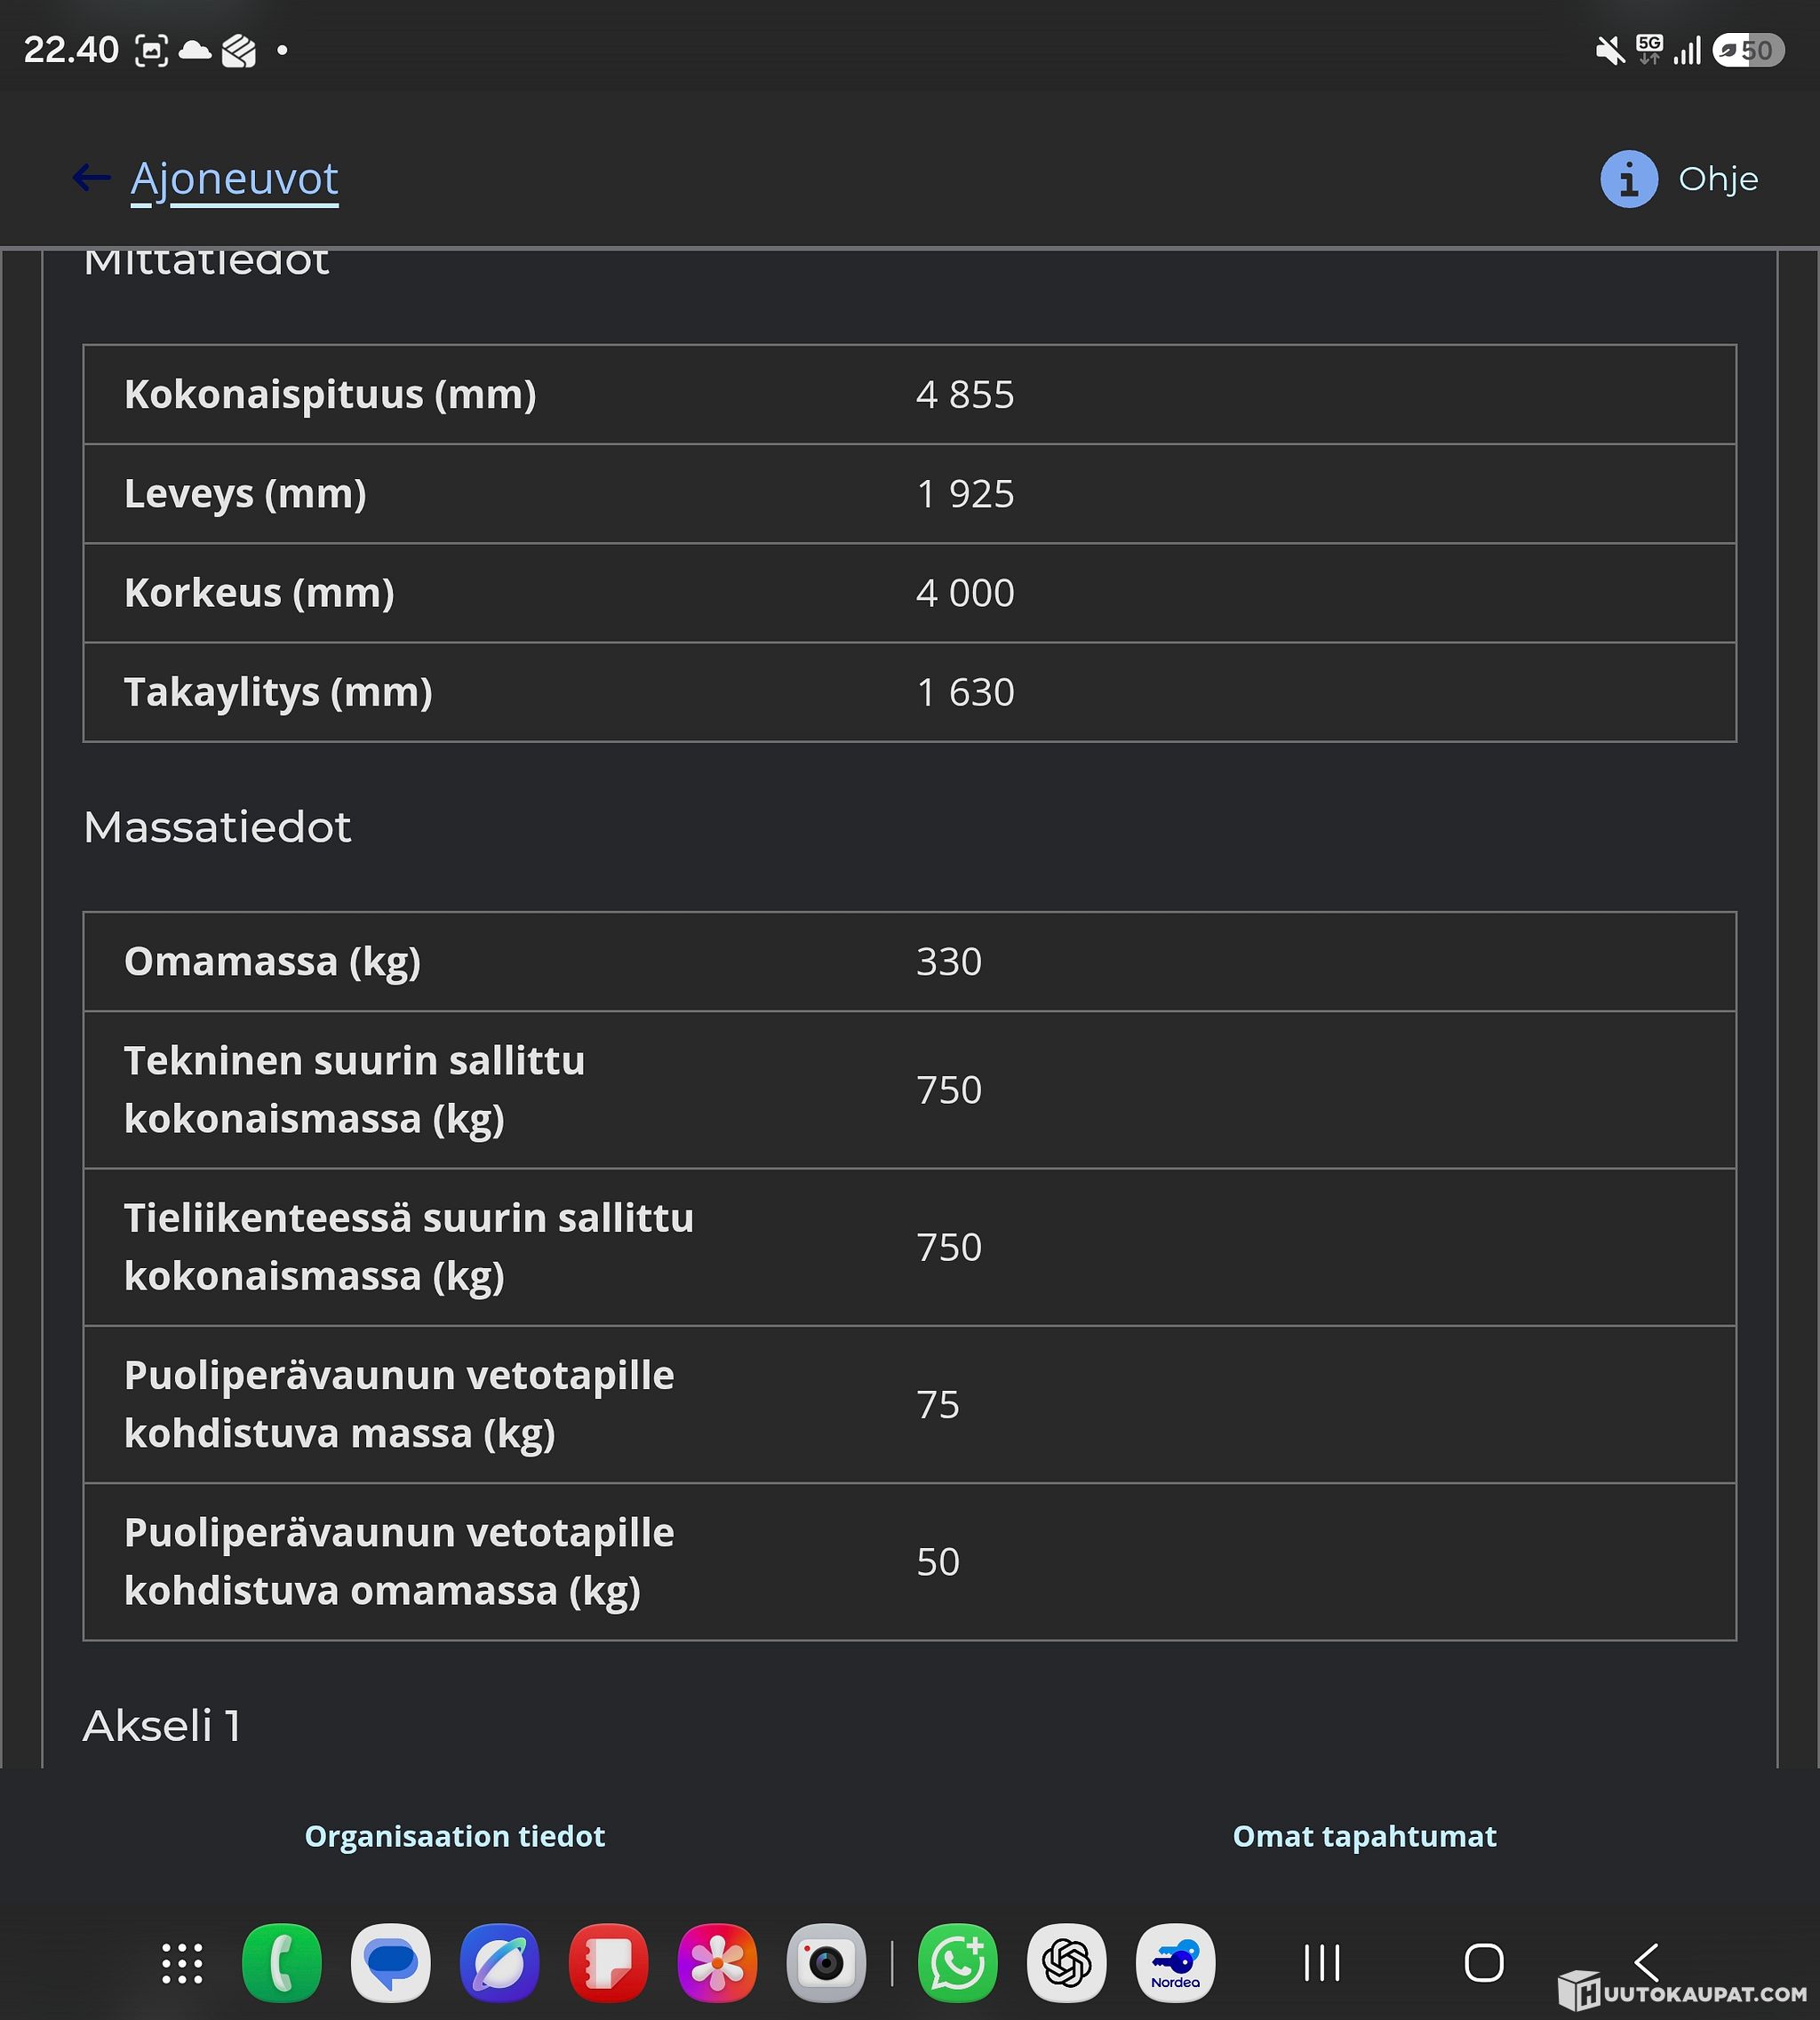Launch the Camera app icon
The height and width of the screenshot is (2020, 1820).
coord(826,1963)
